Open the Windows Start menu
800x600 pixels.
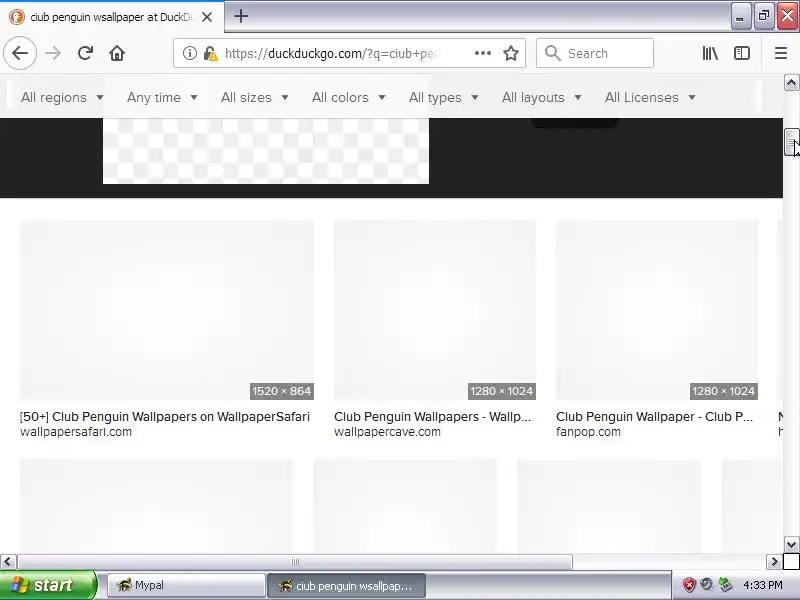[48, 585]
